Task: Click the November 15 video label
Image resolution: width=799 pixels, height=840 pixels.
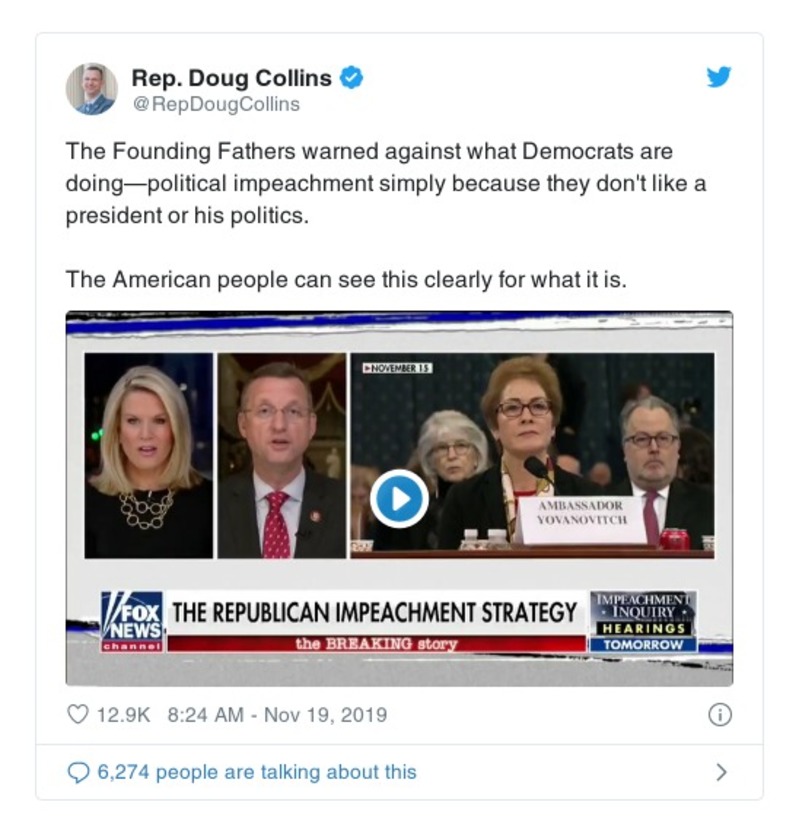Action: pyautogui.click(x=398, y=368)
